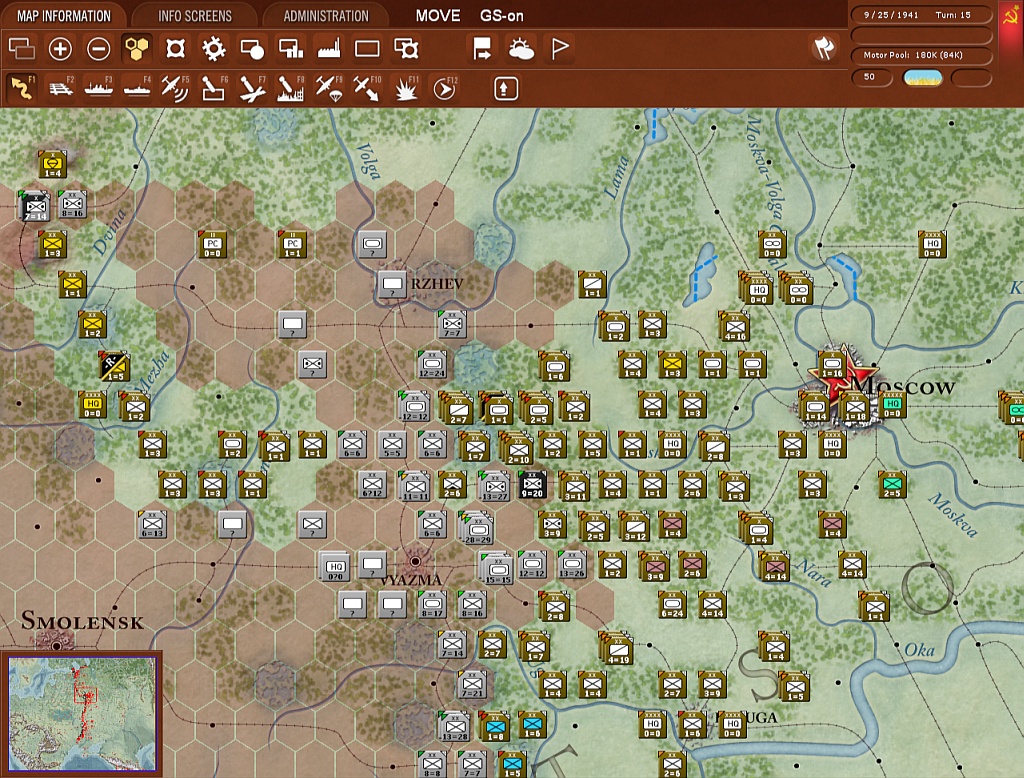Select the yellow 1=4 unit in the northwest
Image resolution: width=1024 pixels, height=778 pixels.
(x=52, y=165)
